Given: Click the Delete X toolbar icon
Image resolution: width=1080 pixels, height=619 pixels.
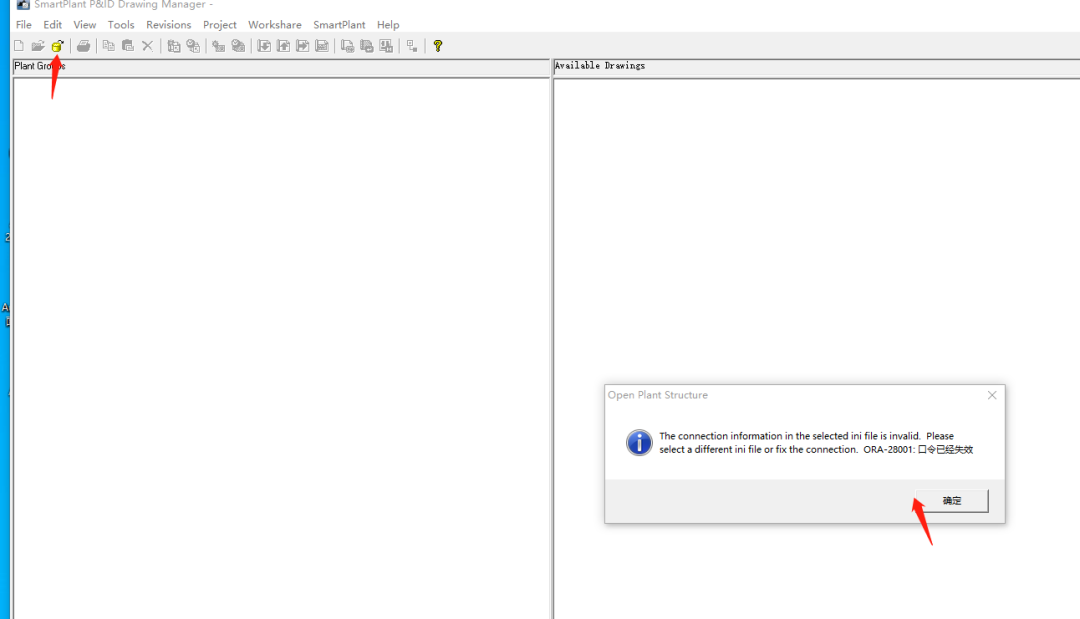Looking at the screenshot, I should tap(147, 46).
